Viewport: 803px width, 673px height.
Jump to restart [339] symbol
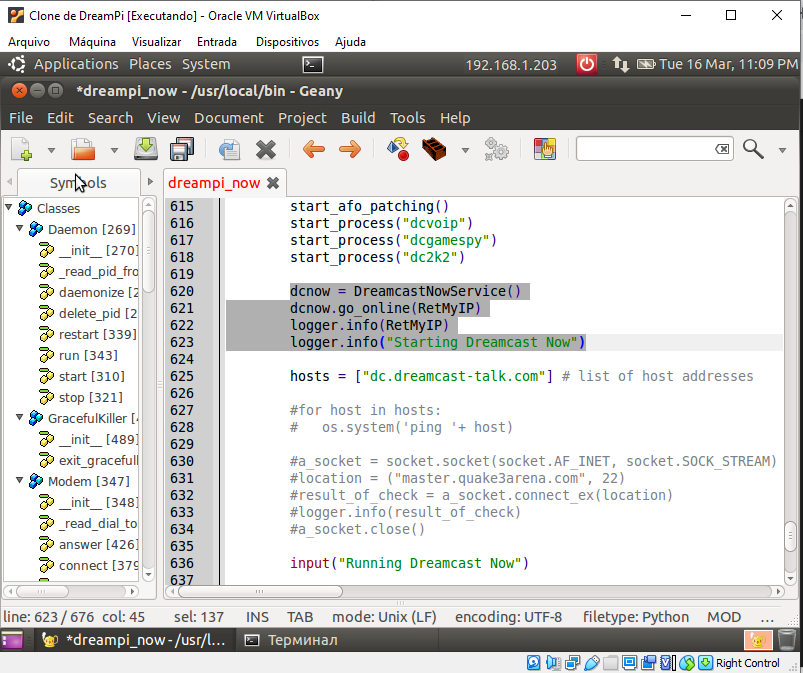(x=97, y=334)
